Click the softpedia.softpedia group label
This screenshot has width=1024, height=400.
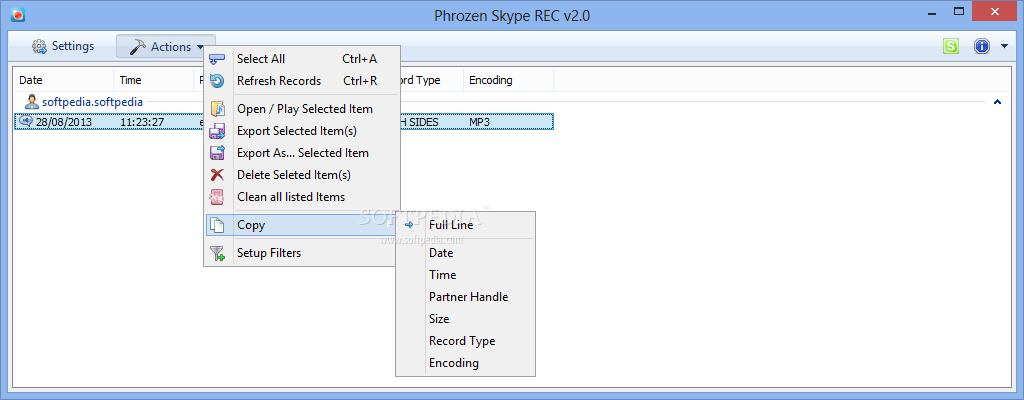(93, 102)
